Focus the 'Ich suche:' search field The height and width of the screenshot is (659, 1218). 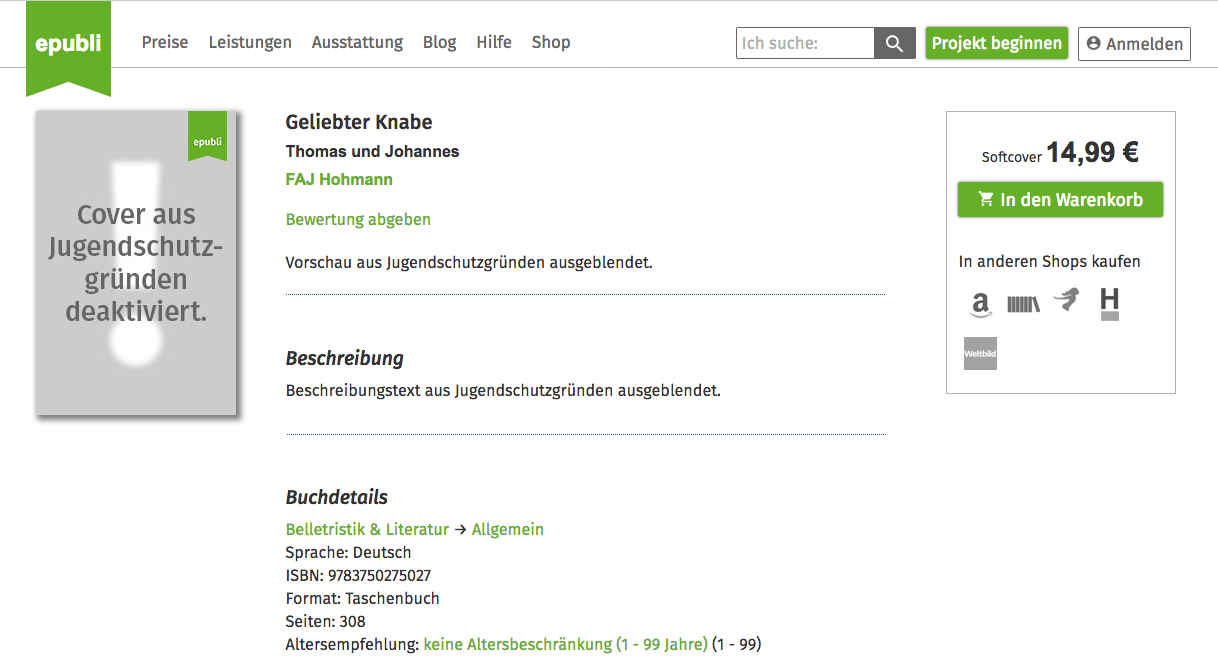(805, 43)
